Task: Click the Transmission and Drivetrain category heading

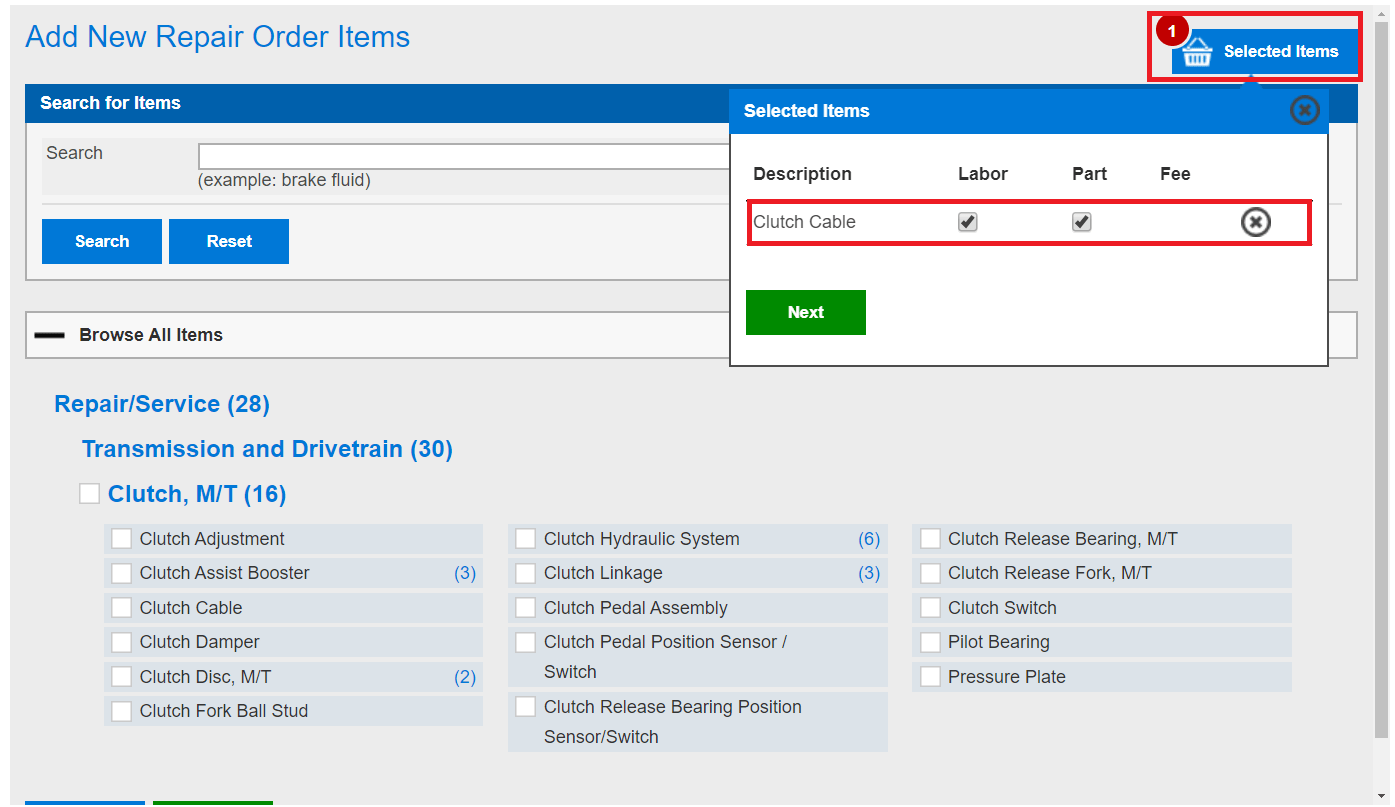Action: click(268, 448)
